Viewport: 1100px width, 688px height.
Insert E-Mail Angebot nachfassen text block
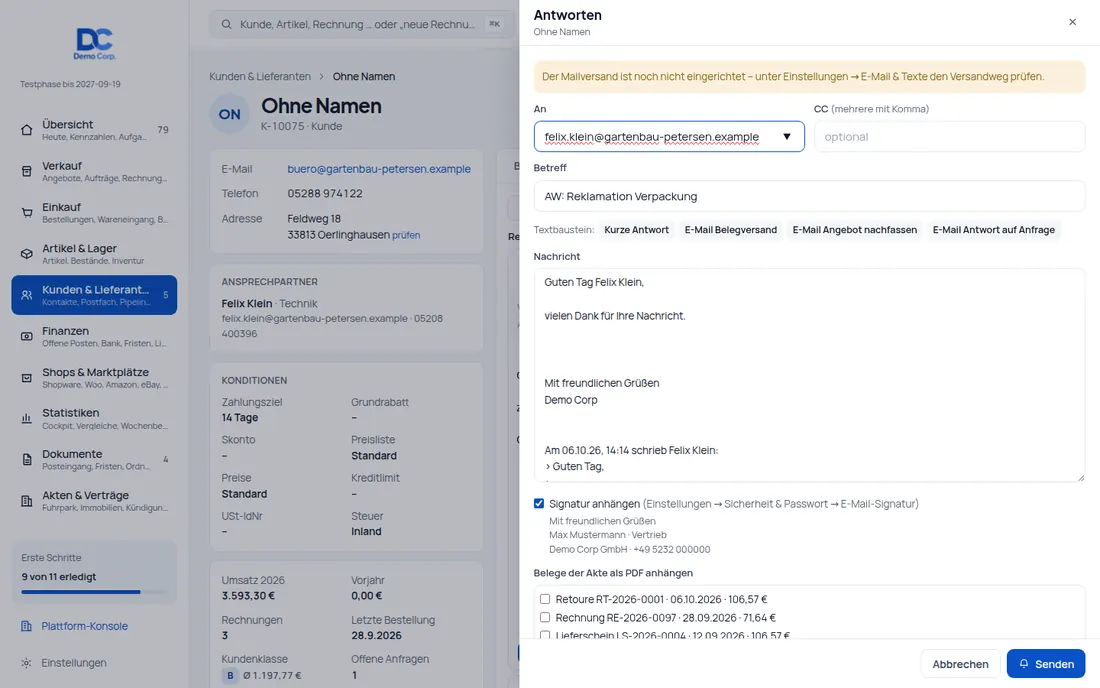[x=854, y=230]
